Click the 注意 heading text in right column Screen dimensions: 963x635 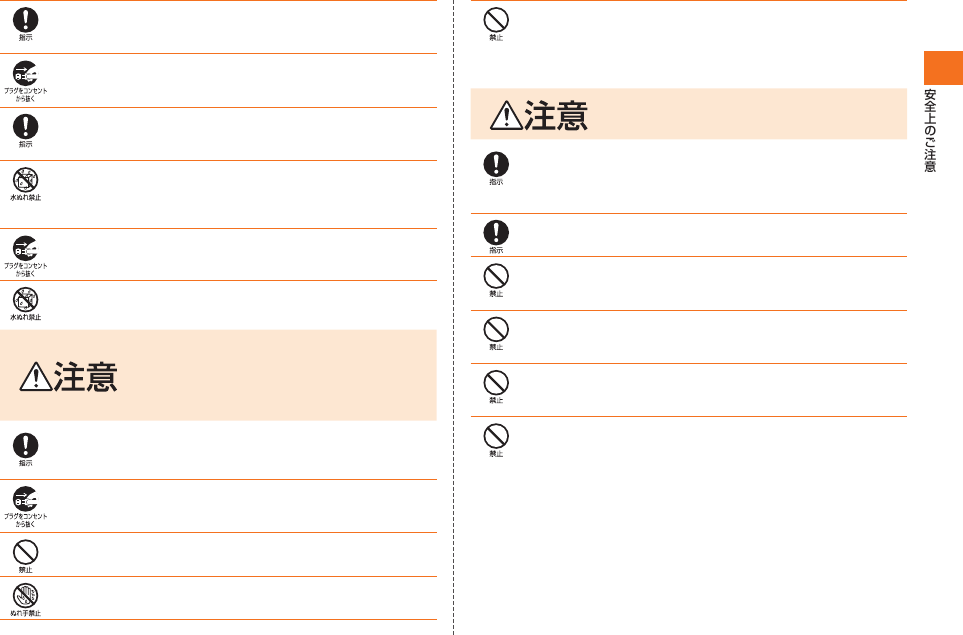556,116
